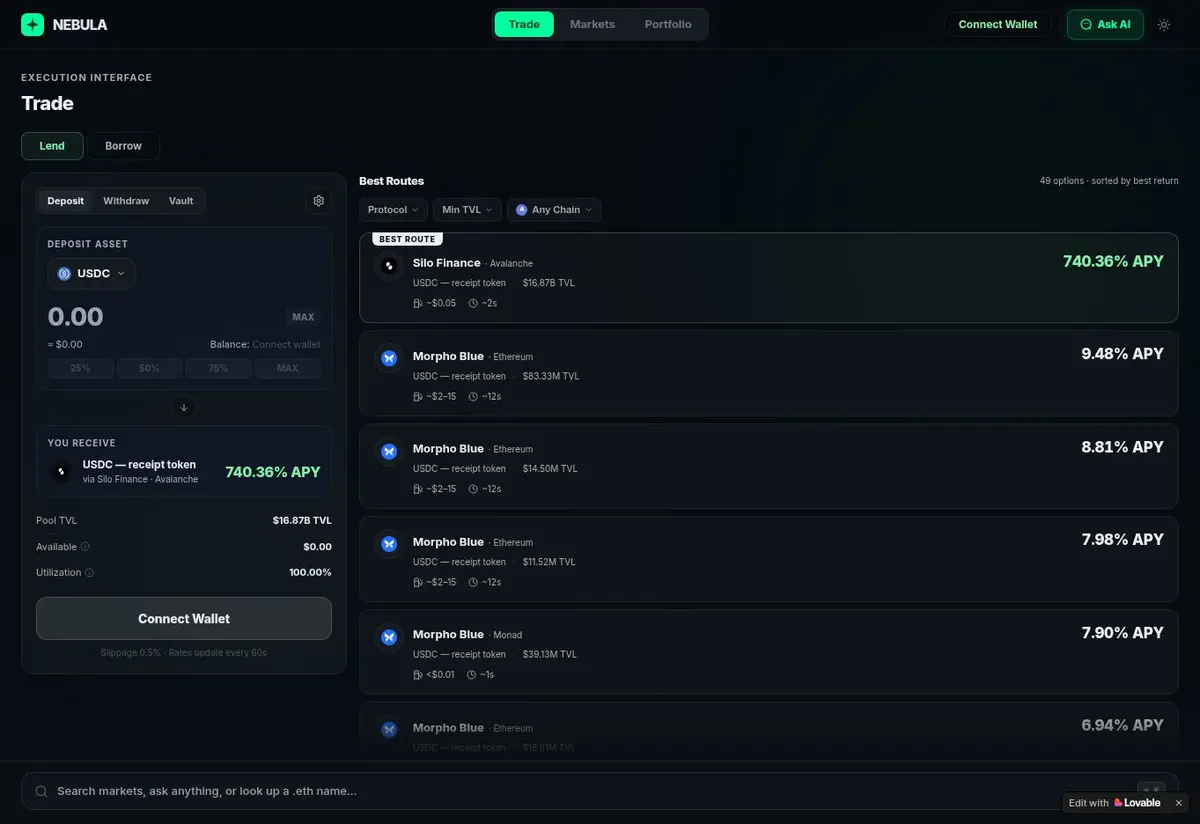Click Connect Wallet in the header
Image resolution: width=1200 pixels, height=824 pixels.
[x=998, y=24]
